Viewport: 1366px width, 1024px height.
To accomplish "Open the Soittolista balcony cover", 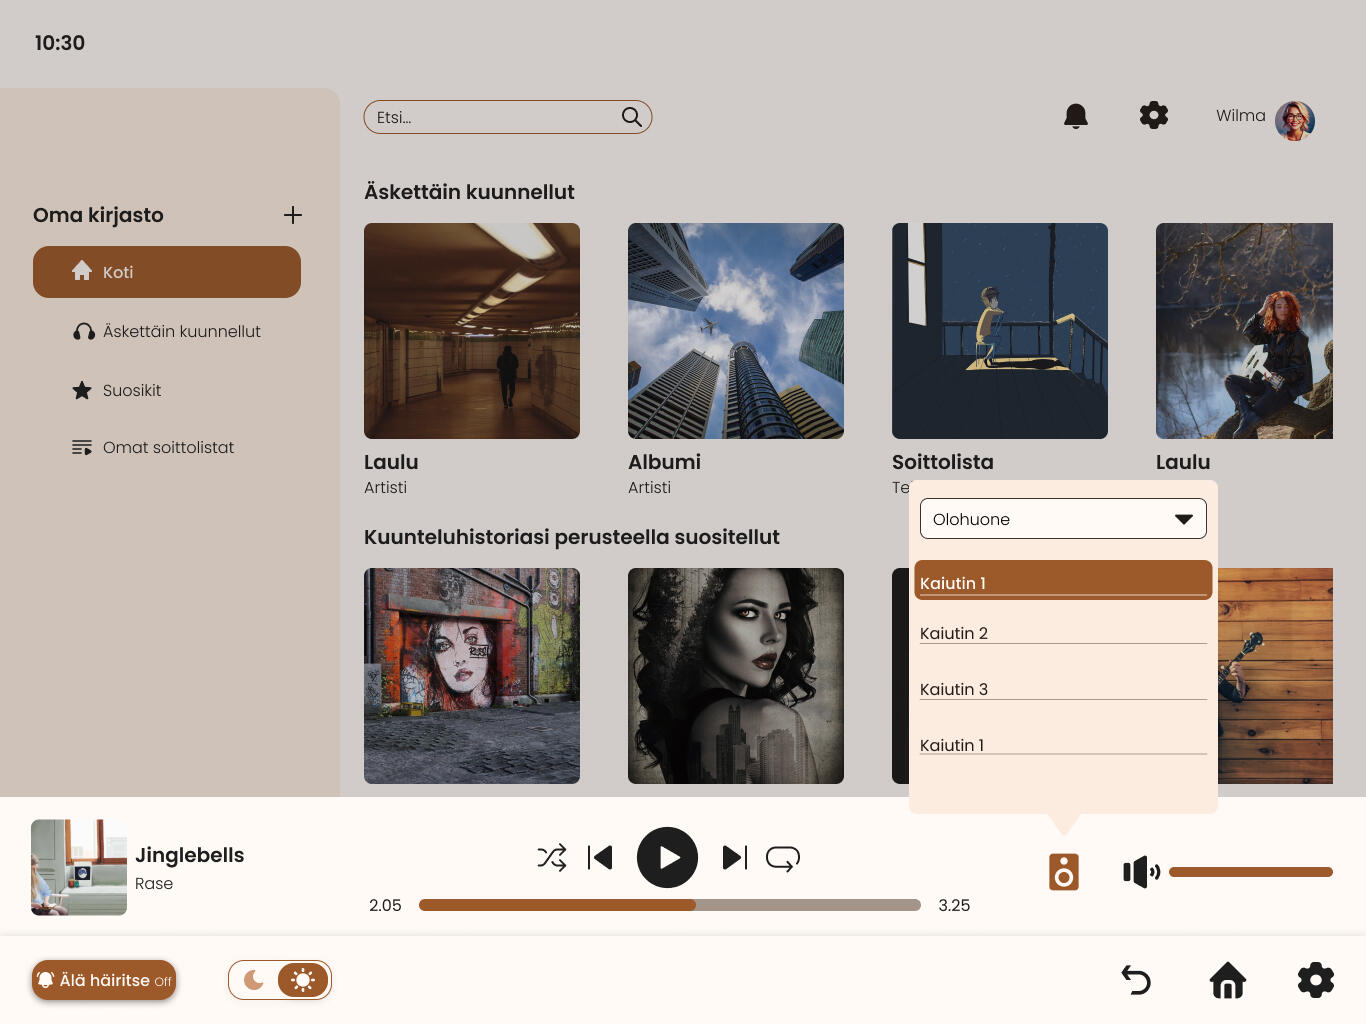I will pyautogui.click(x=1000, y=331).
